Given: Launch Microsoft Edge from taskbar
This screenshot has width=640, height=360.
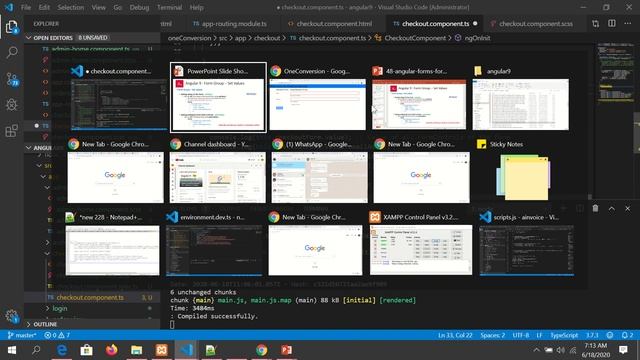Looking at the screenshot, I should [62, 350].
